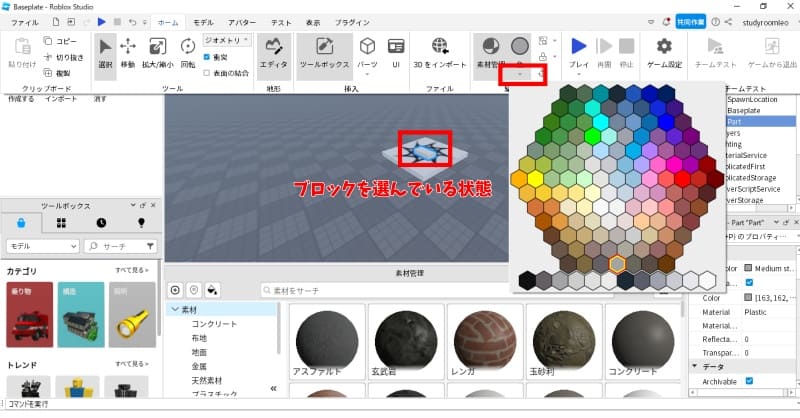Screen dimensions: 800x418
Task: Click ゲームから退出 exit icon
Action: click(772, 46)
